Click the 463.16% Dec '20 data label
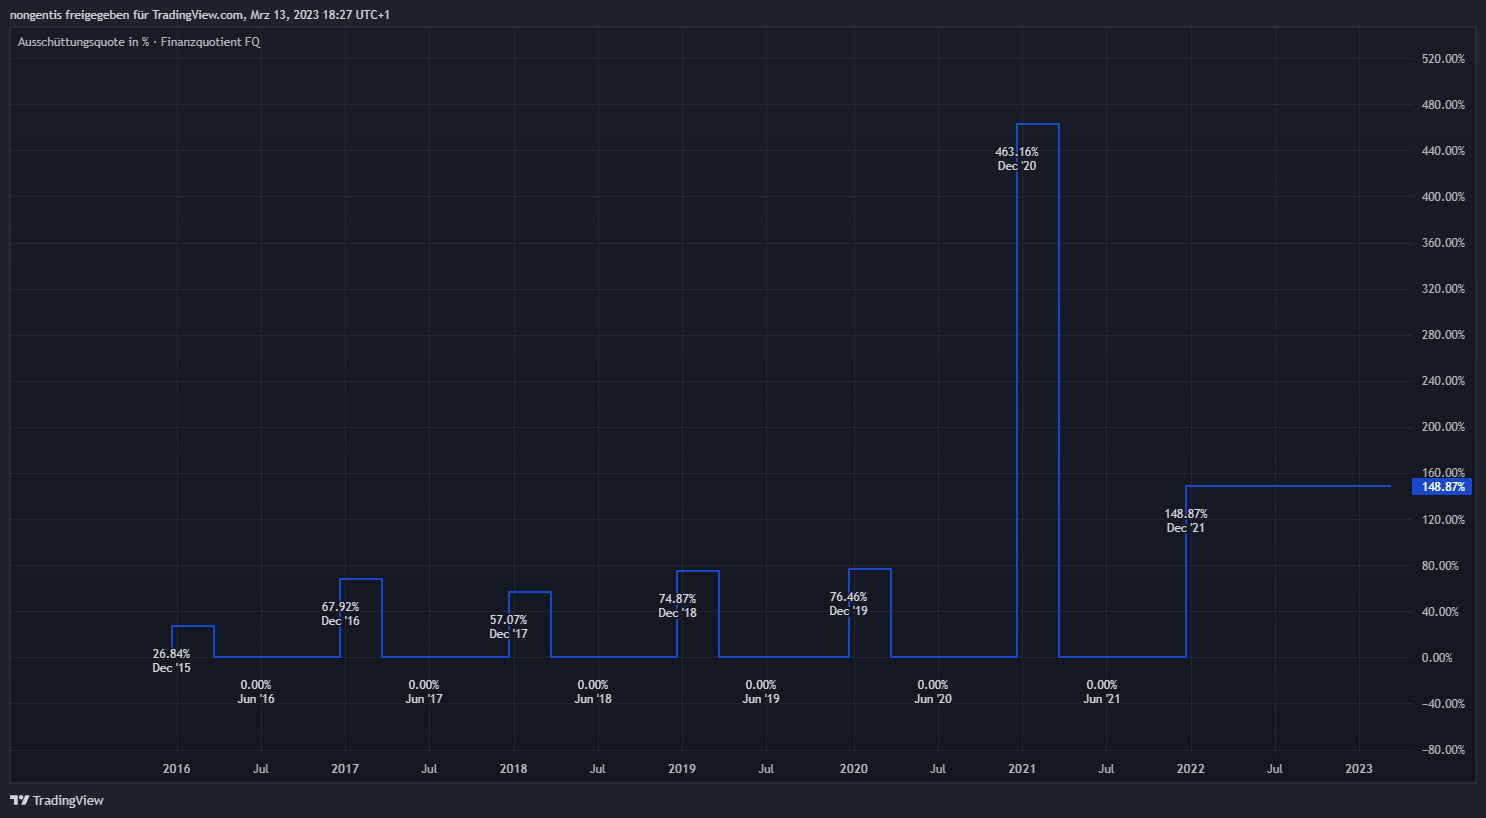Image resolution: width=1486 pixels, height=818 pixels. click(x=1016, y=159)
